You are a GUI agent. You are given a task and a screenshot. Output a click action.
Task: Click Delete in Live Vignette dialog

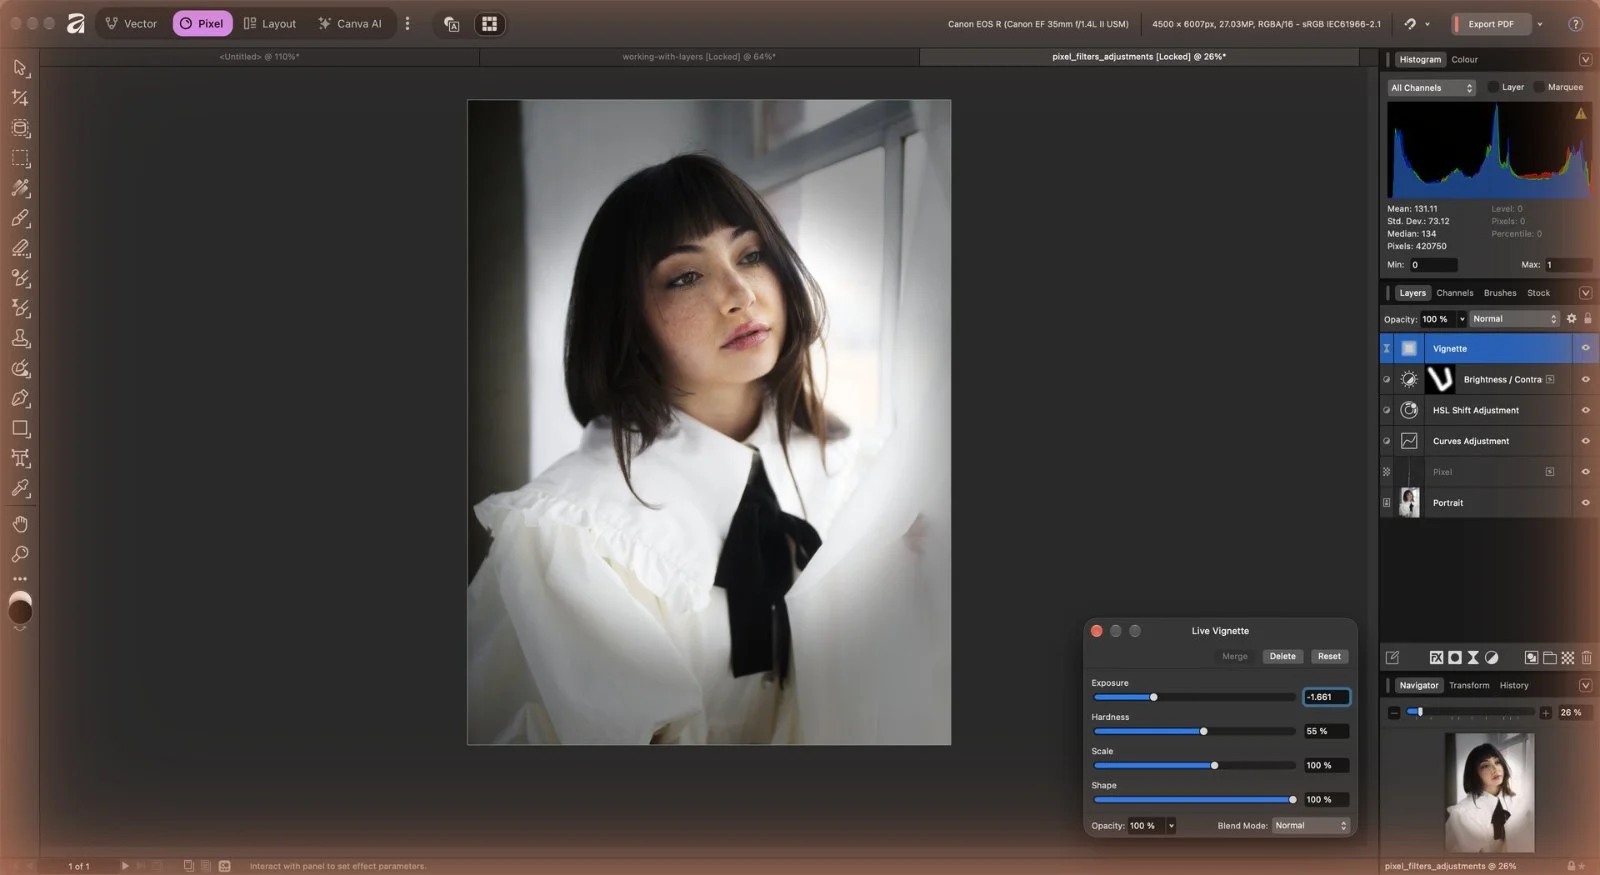[x=1282, y=657]
